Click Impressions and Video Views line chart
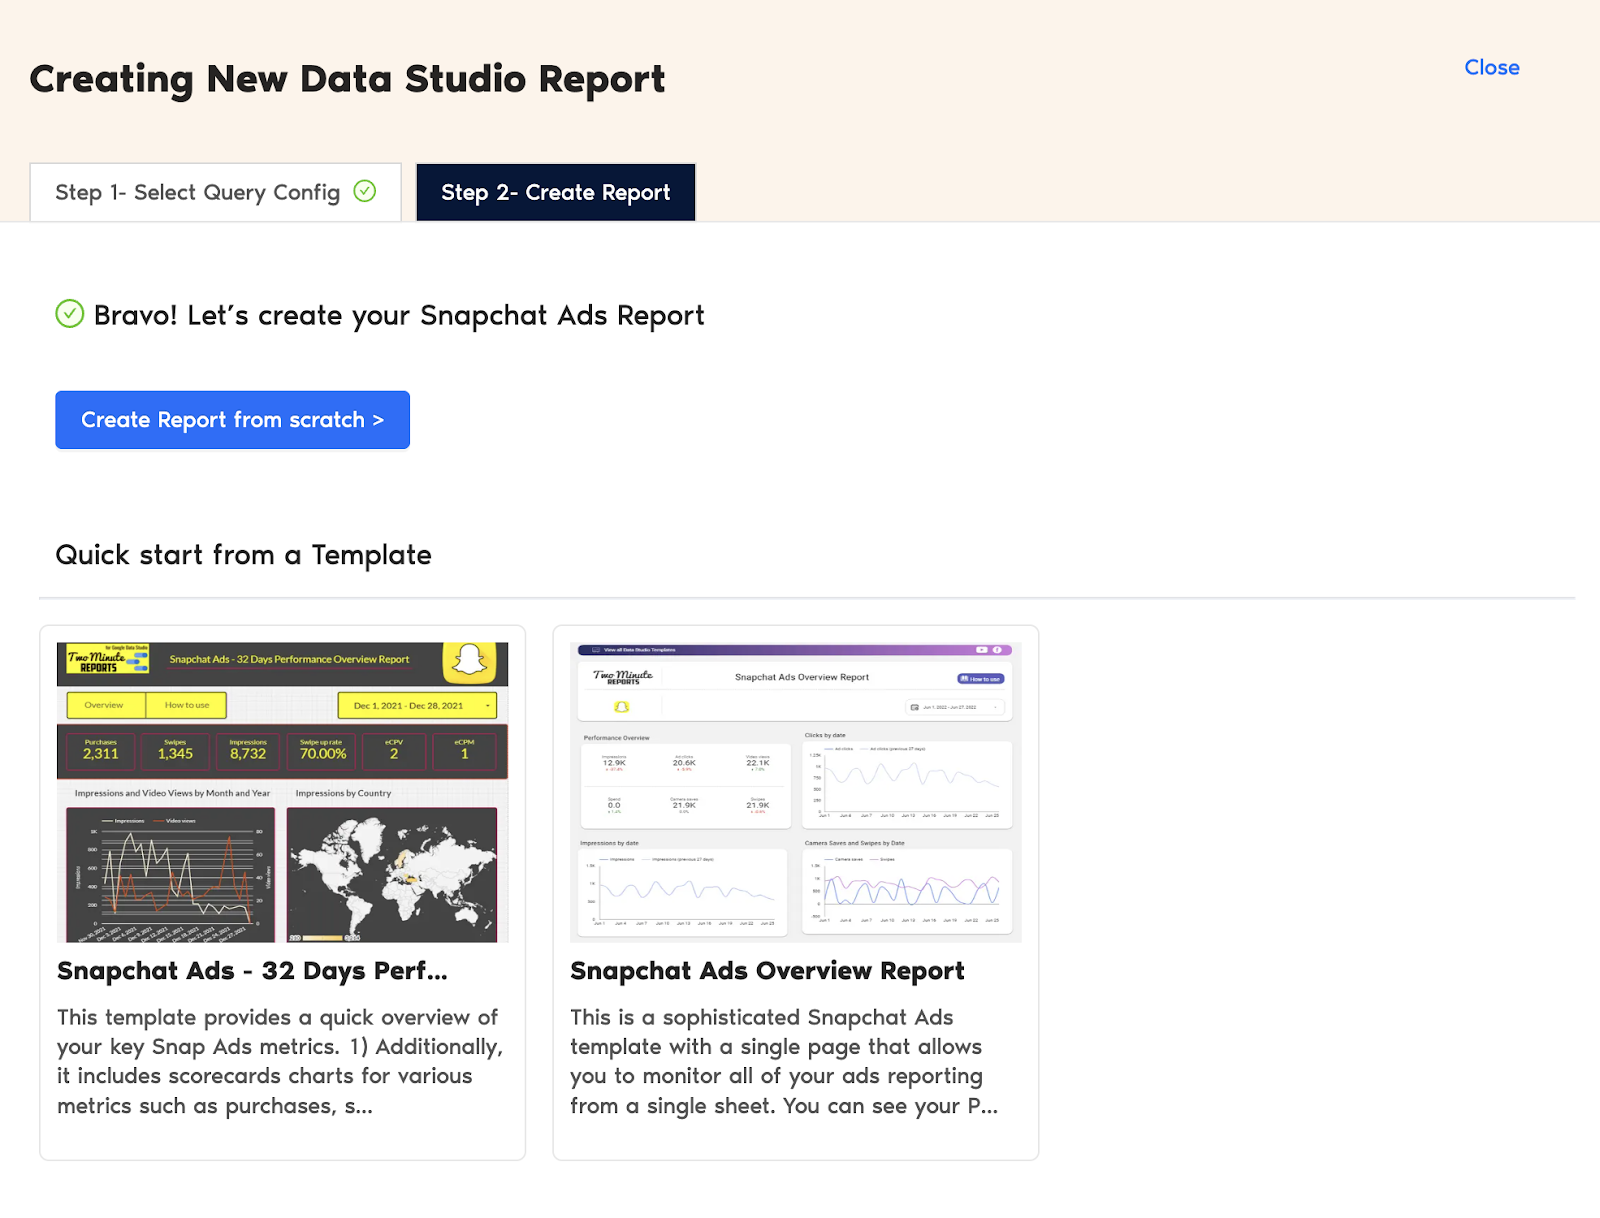The image size is (1600, 1218). (x=170, y=875)
